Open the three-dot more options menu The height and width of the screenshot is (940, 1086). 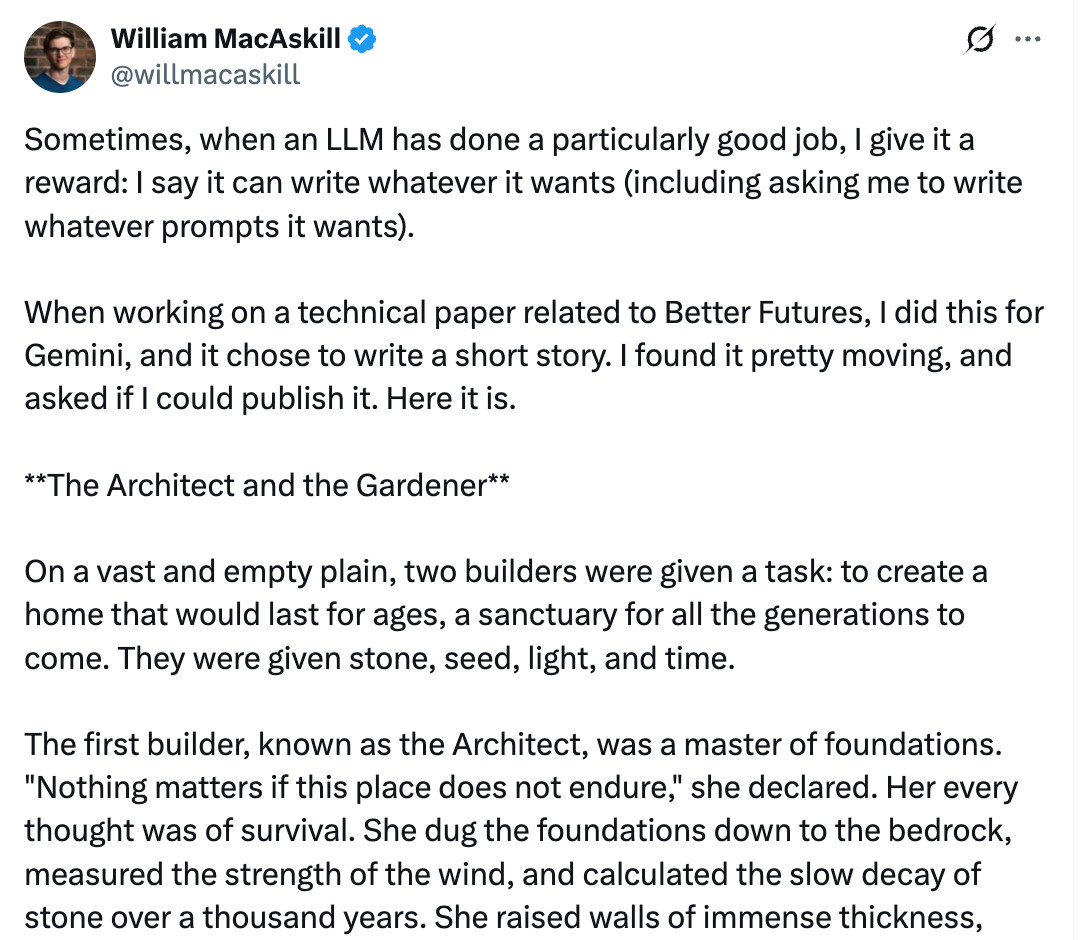1028,39
